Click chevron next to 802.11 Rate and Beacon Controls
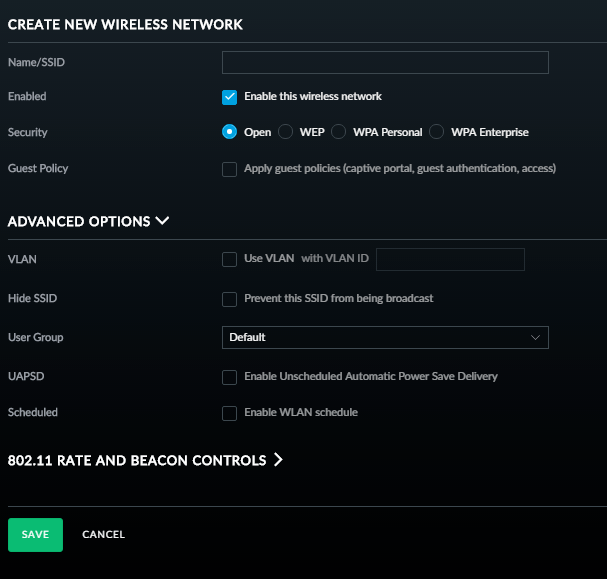This screenshot has height=579, width=607. click(x=278, y=460)
